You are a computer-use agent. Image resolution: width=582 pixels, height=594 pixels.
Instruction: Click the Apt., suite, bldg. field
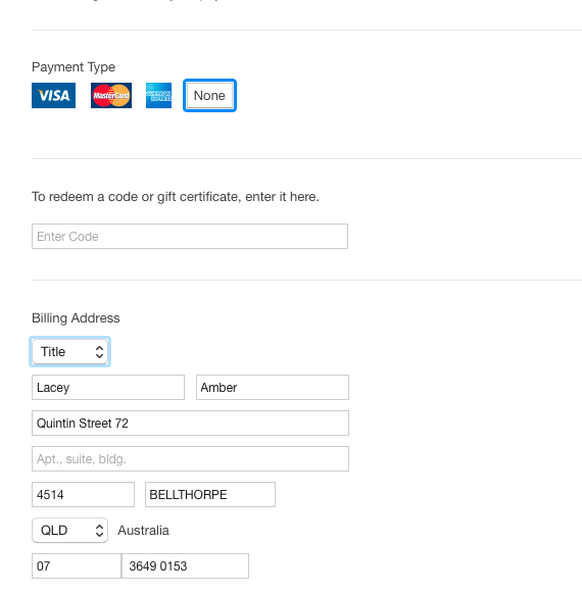point(190,459)
